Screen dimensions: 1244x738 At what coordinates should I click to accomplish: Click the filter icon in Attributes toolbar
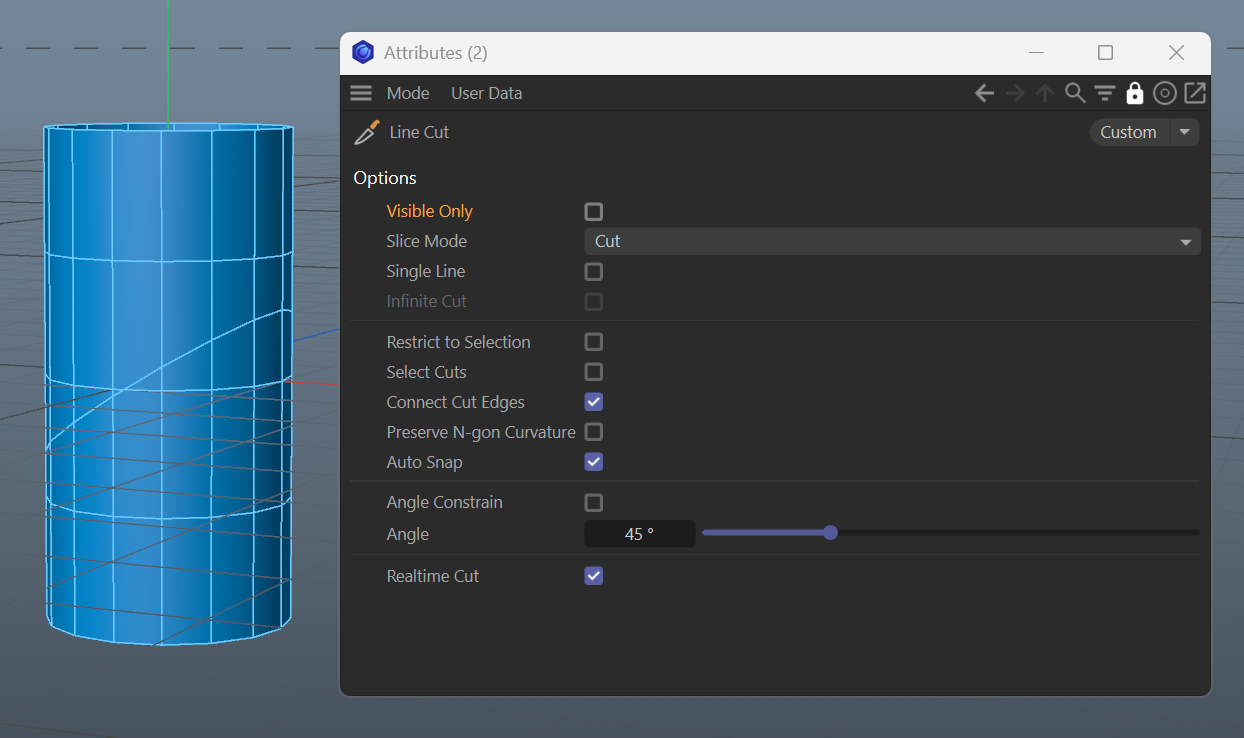click(x=1105, y=93)
